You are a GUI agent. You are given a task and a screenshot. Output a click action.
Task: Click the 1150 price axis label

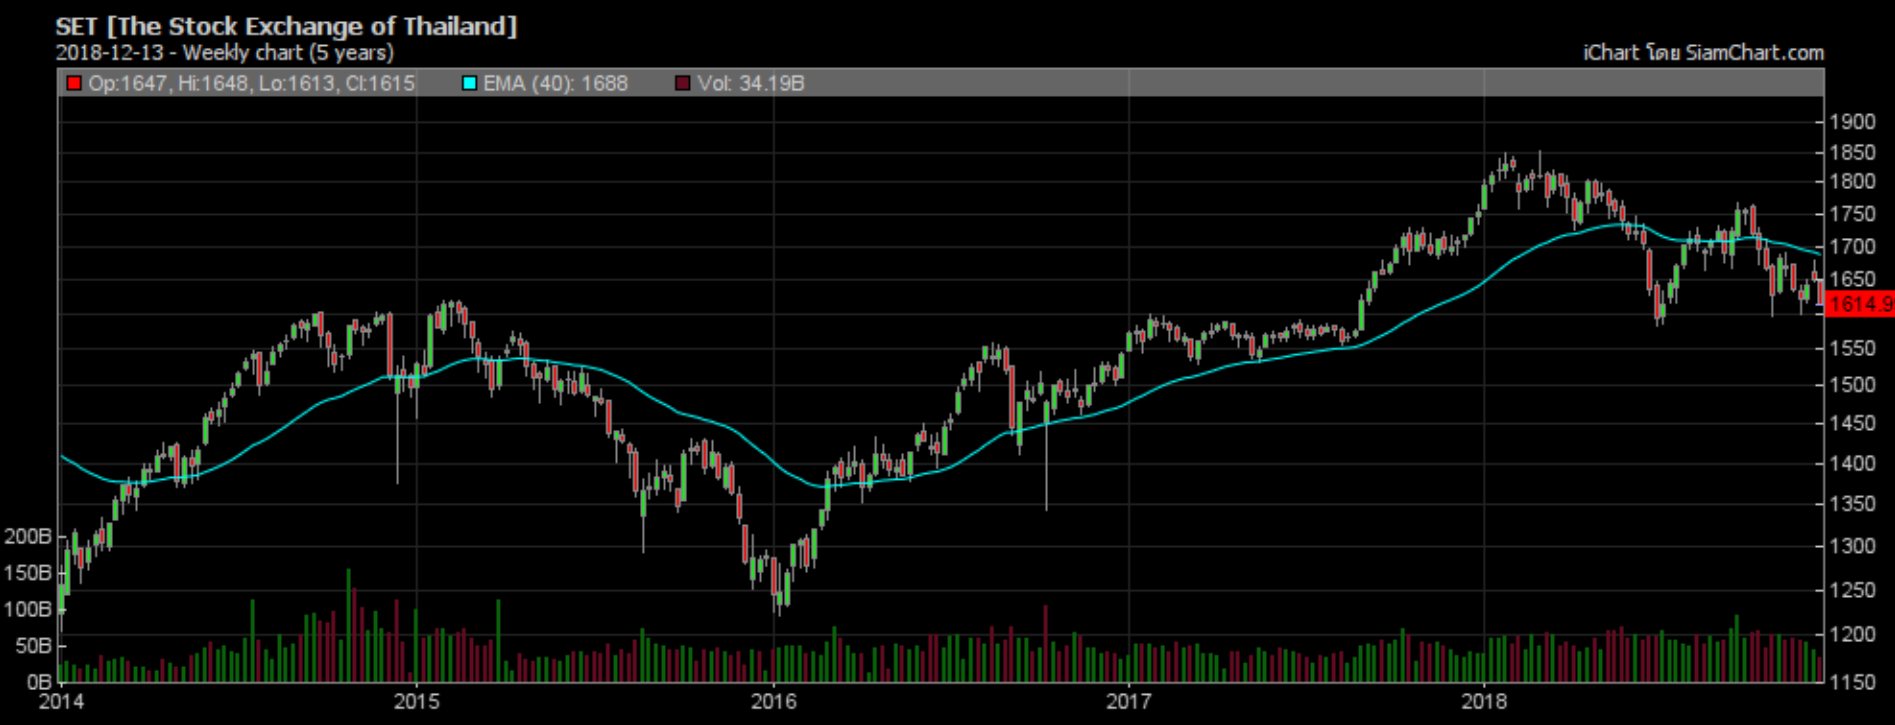coord(1852,682)
